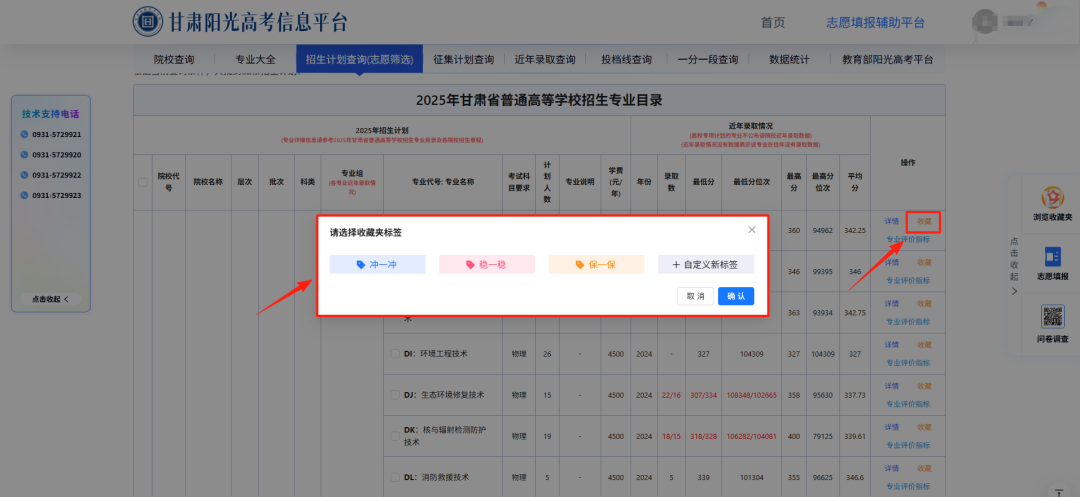Add a tag via 自定义新标签

tap(706, 264)
